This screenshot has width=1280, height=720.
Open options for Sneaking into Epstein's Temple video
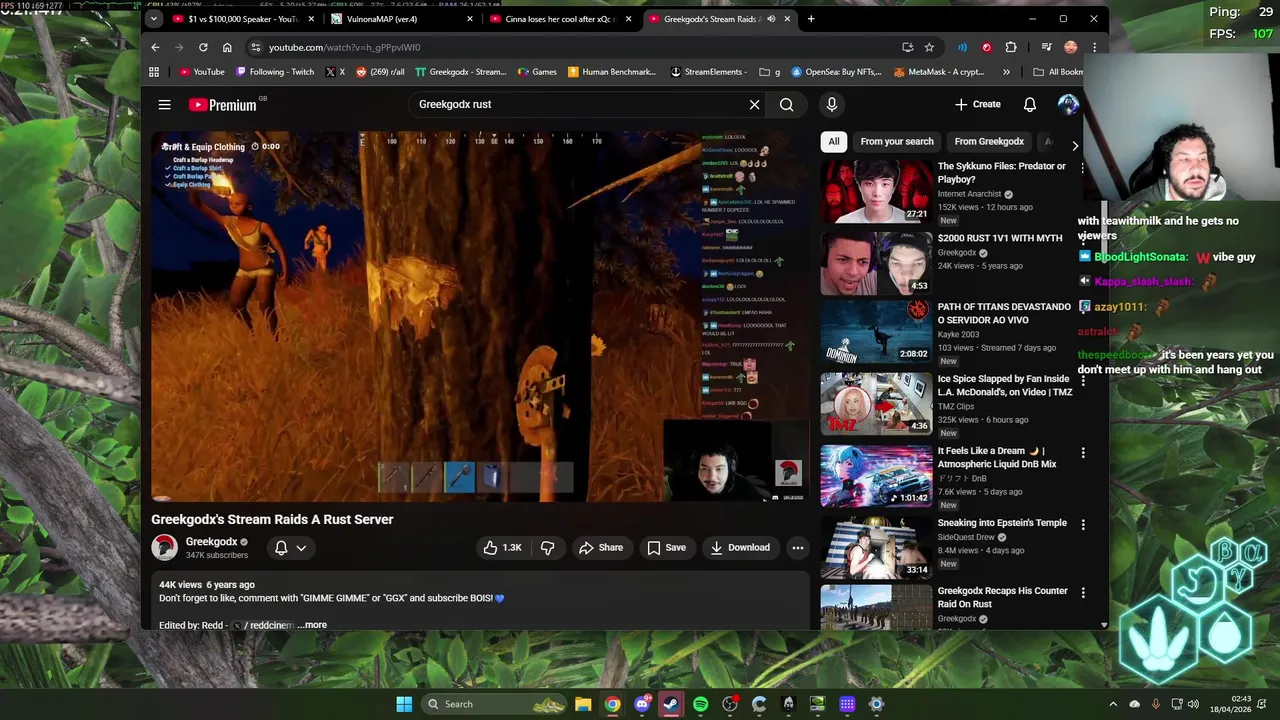click(1082, 524)
